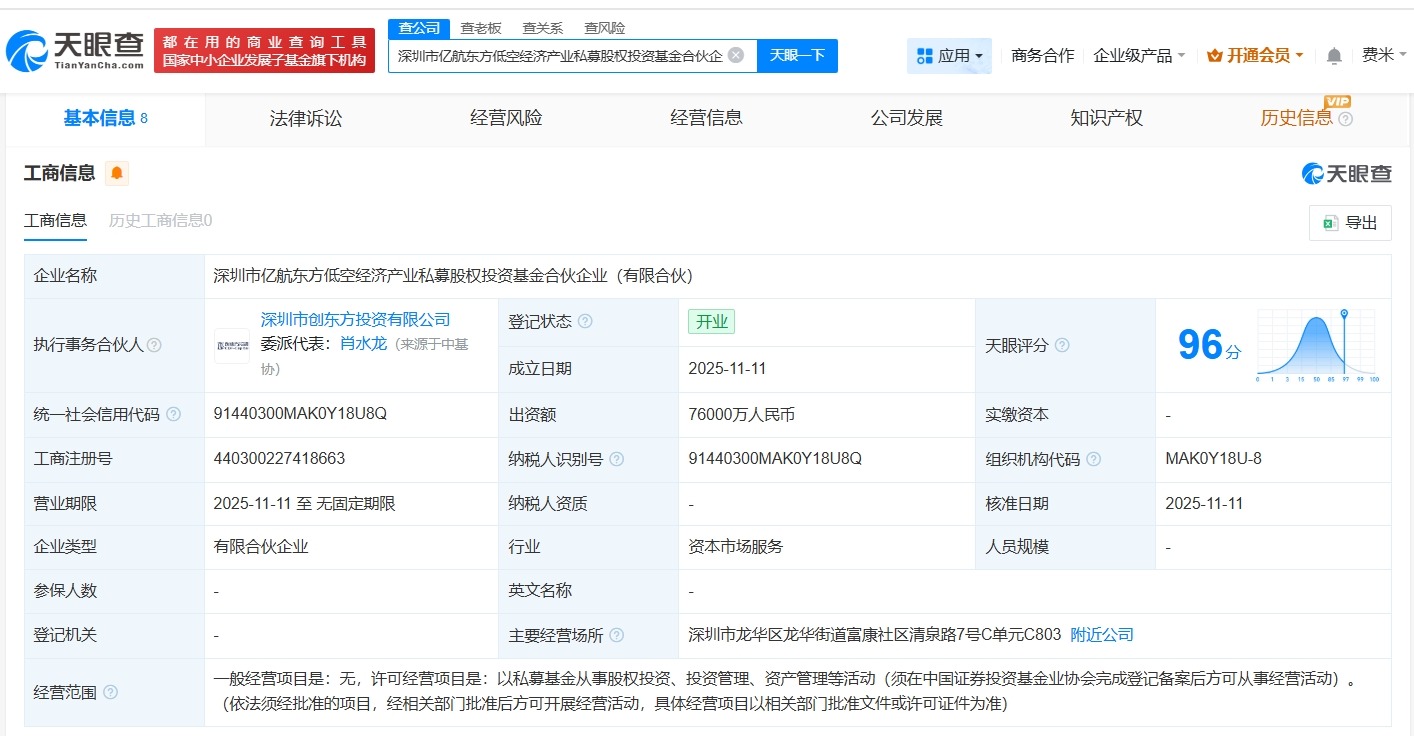Switch to the 查老板 search tab
This screenshot has width=1414, height=736.
(x=479, y=28)
